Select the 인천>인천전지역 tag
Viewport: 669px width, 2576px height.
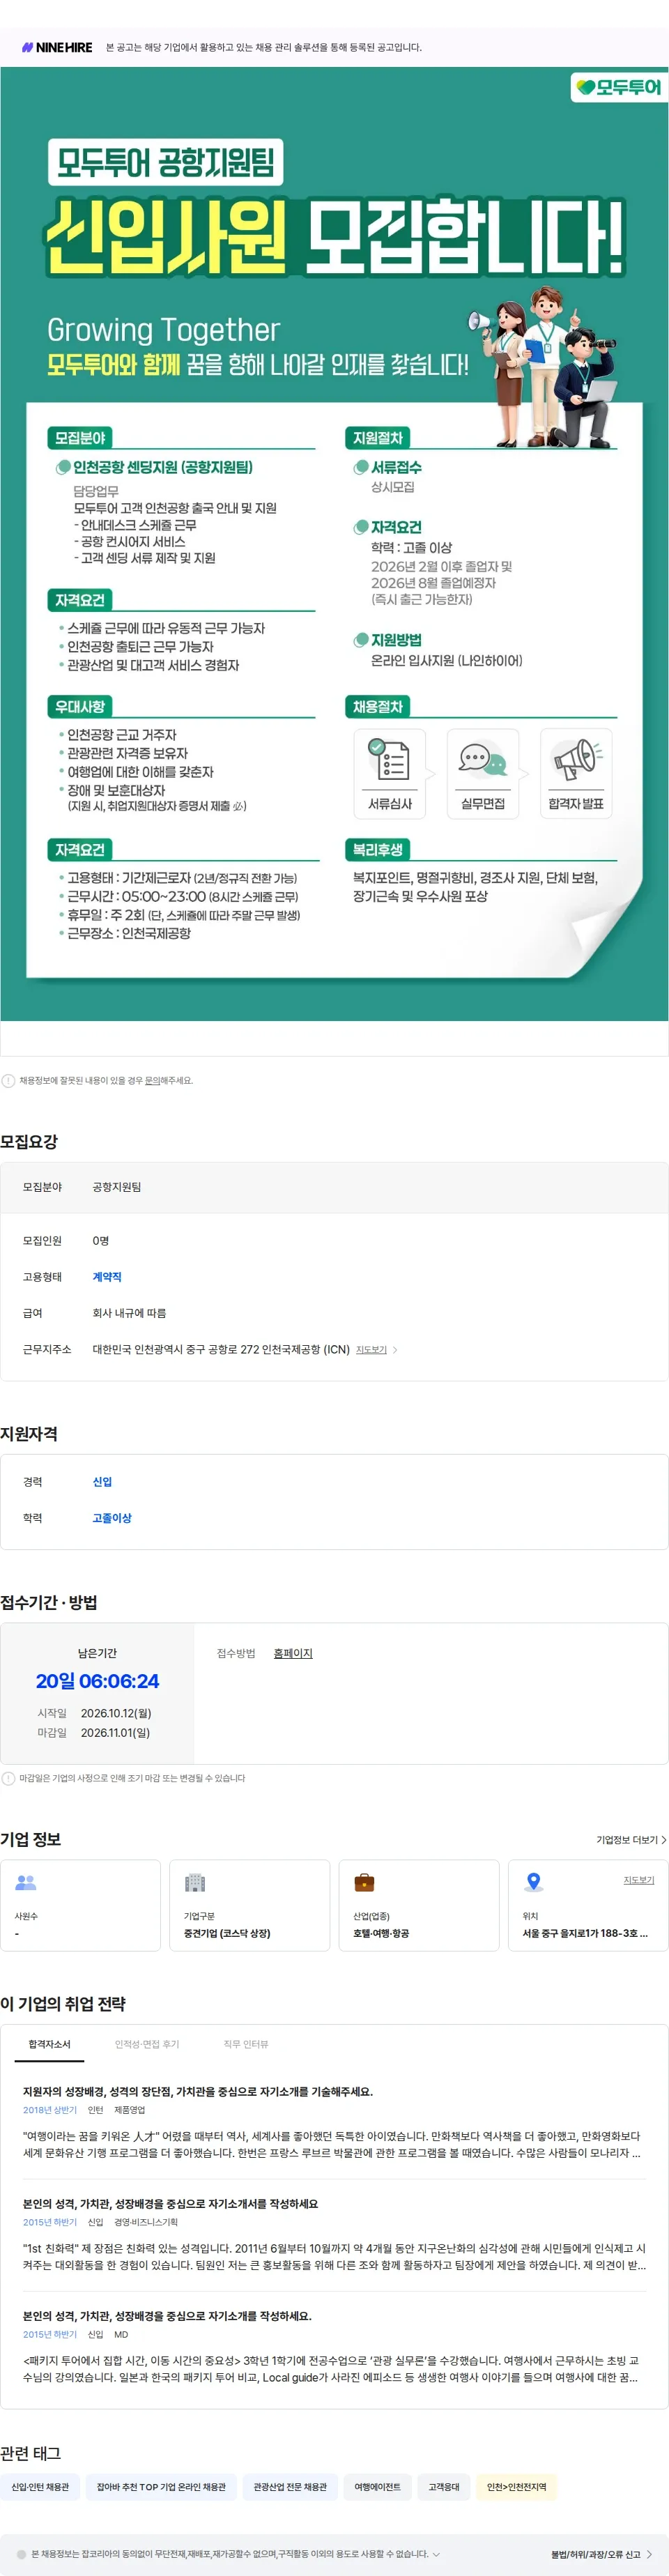pyautogui.click(x=516, y=2487)
